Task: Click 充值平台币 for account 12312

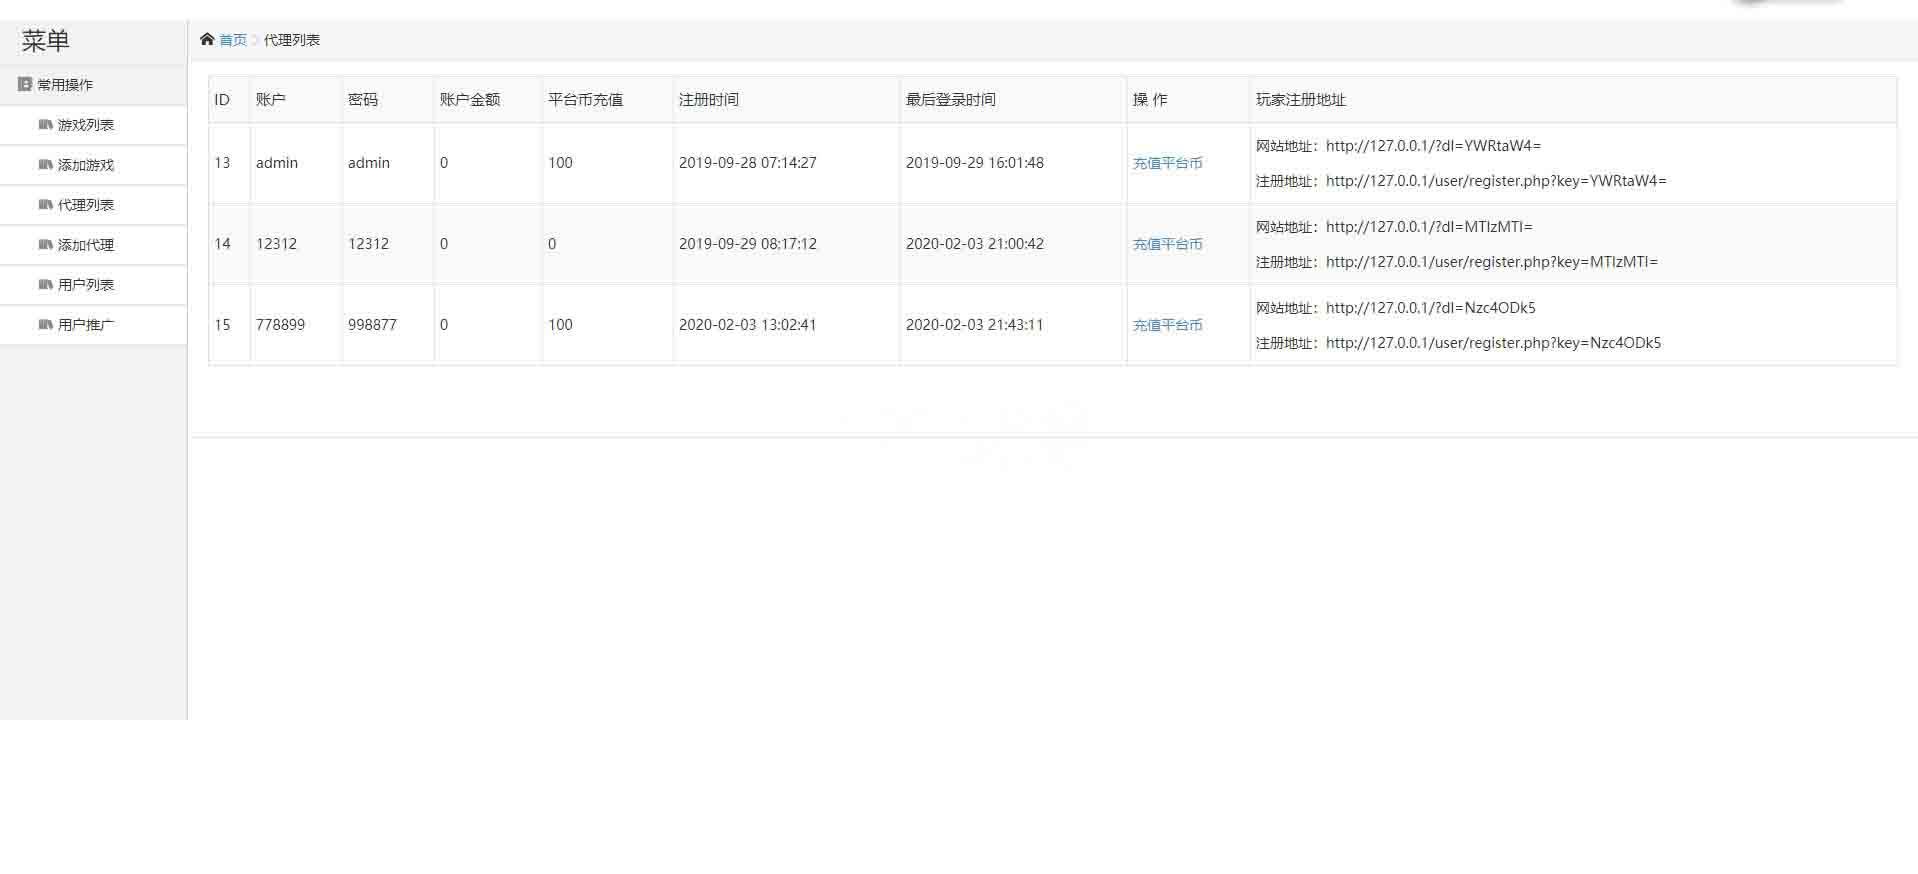Action: 1167,244
